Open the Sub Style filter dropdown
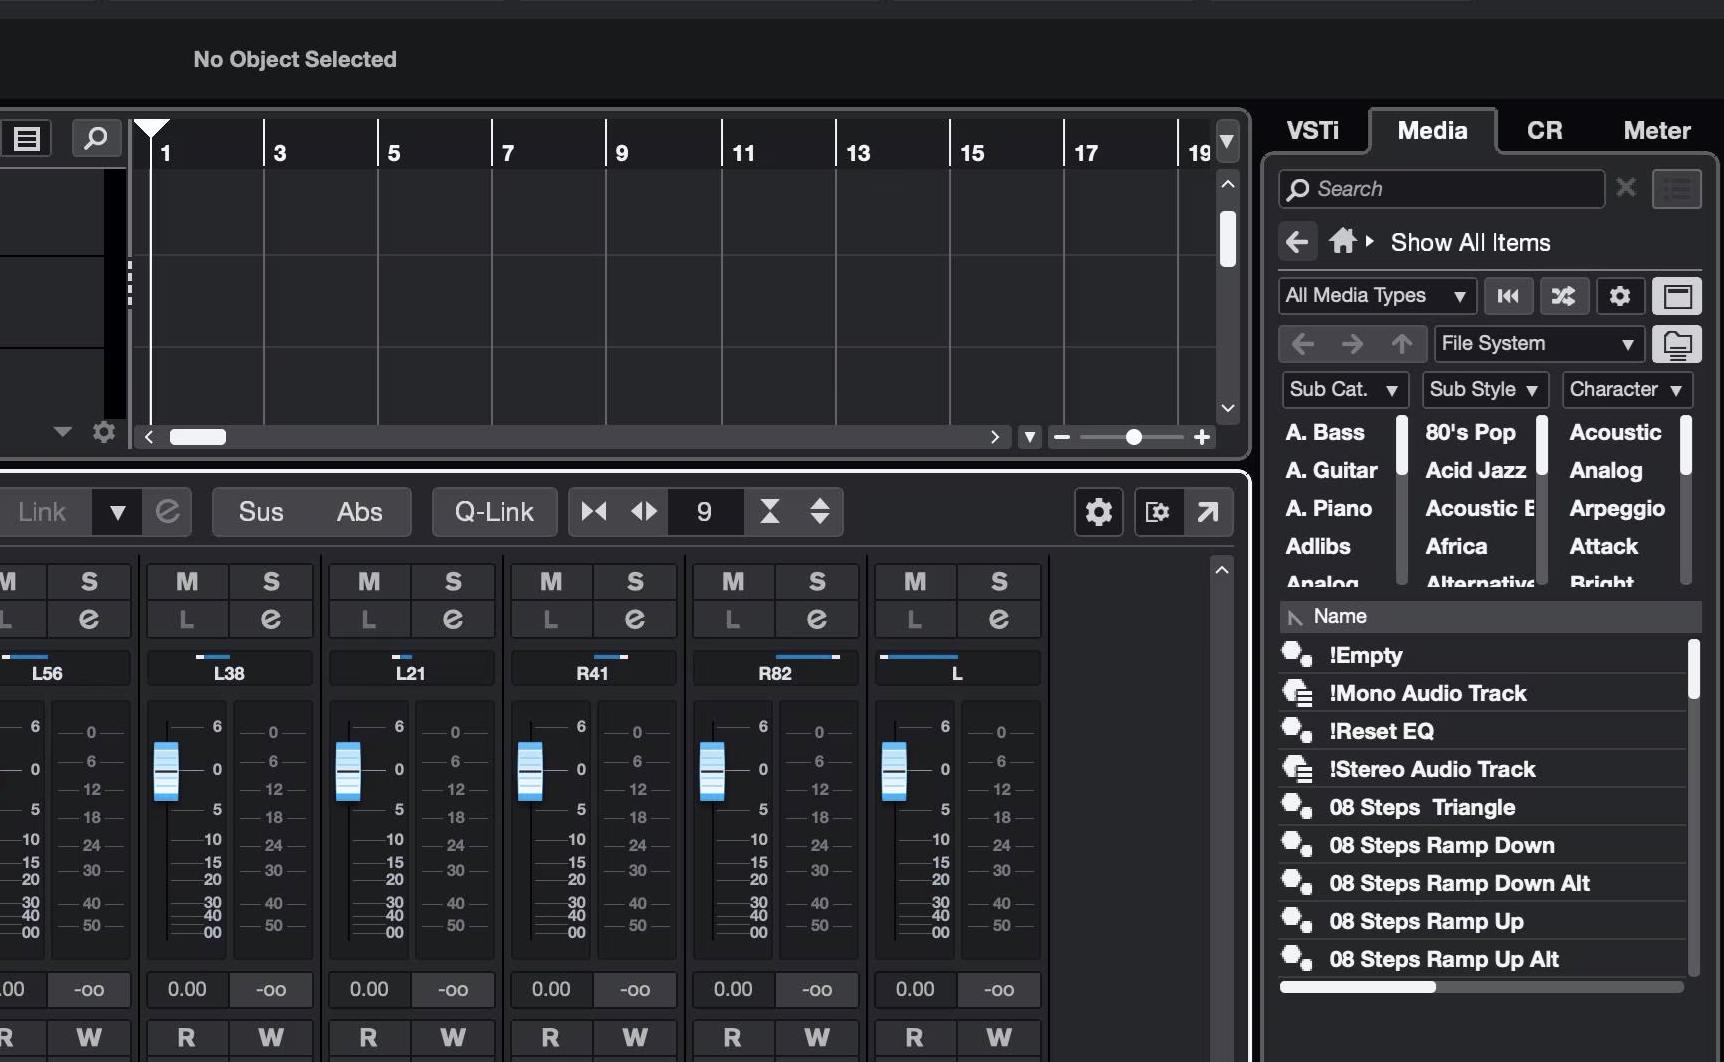The height and width of the screenshot is (1062, 1724). pyautogui.click(x=1485, y=390)
